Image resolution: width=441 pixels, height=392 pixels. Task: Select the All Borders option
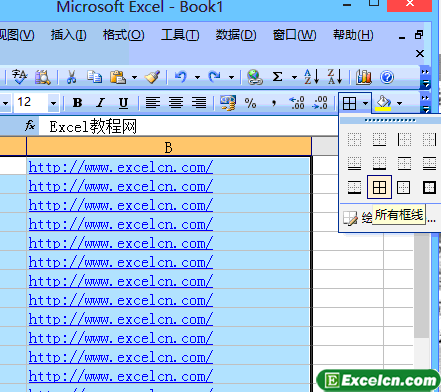click(x=379, y=187)
